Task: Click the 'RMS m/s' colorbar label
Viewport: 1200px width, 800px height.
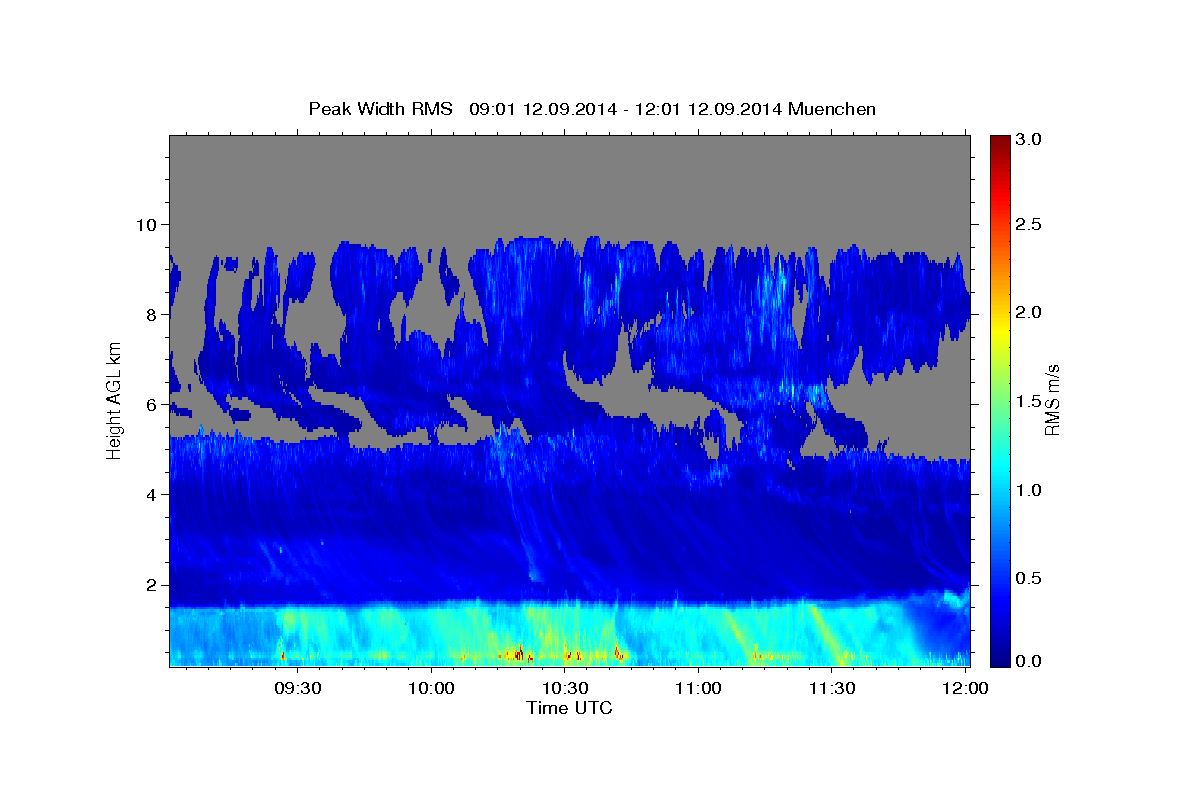Action: tap(1052, 399)
